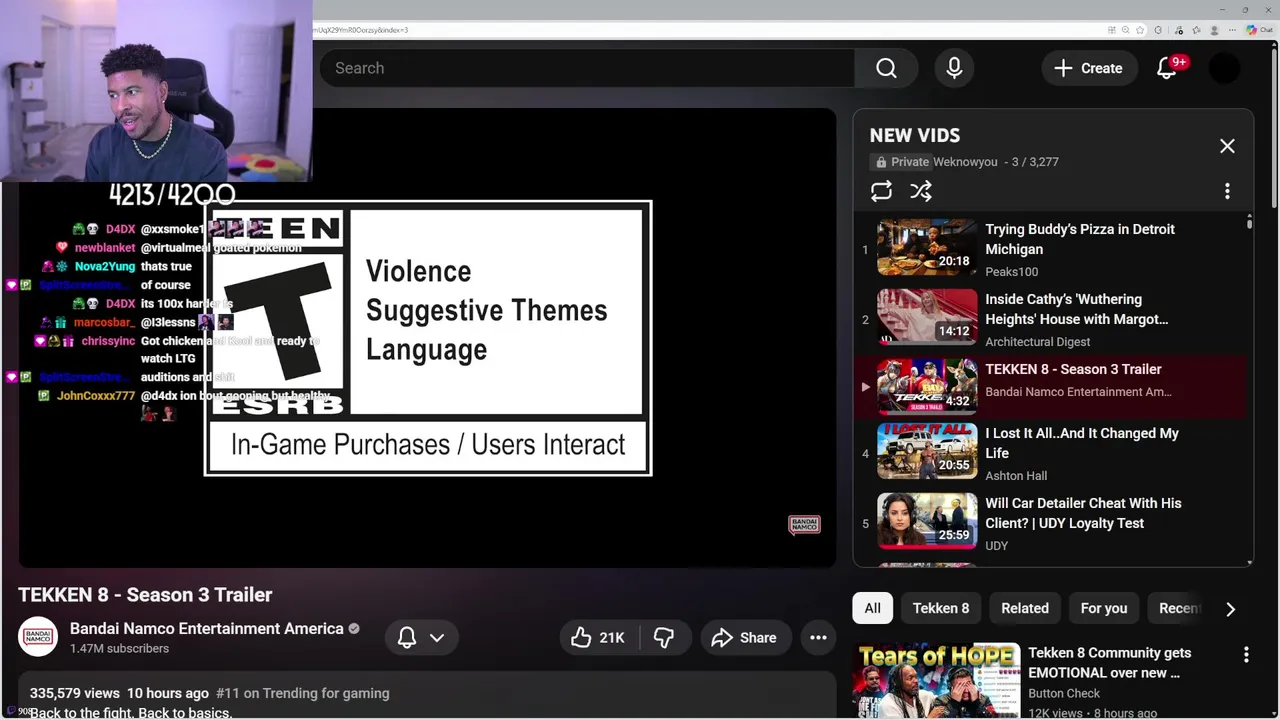
Task: Select the For you filter chip
Action: (1104, 608)
